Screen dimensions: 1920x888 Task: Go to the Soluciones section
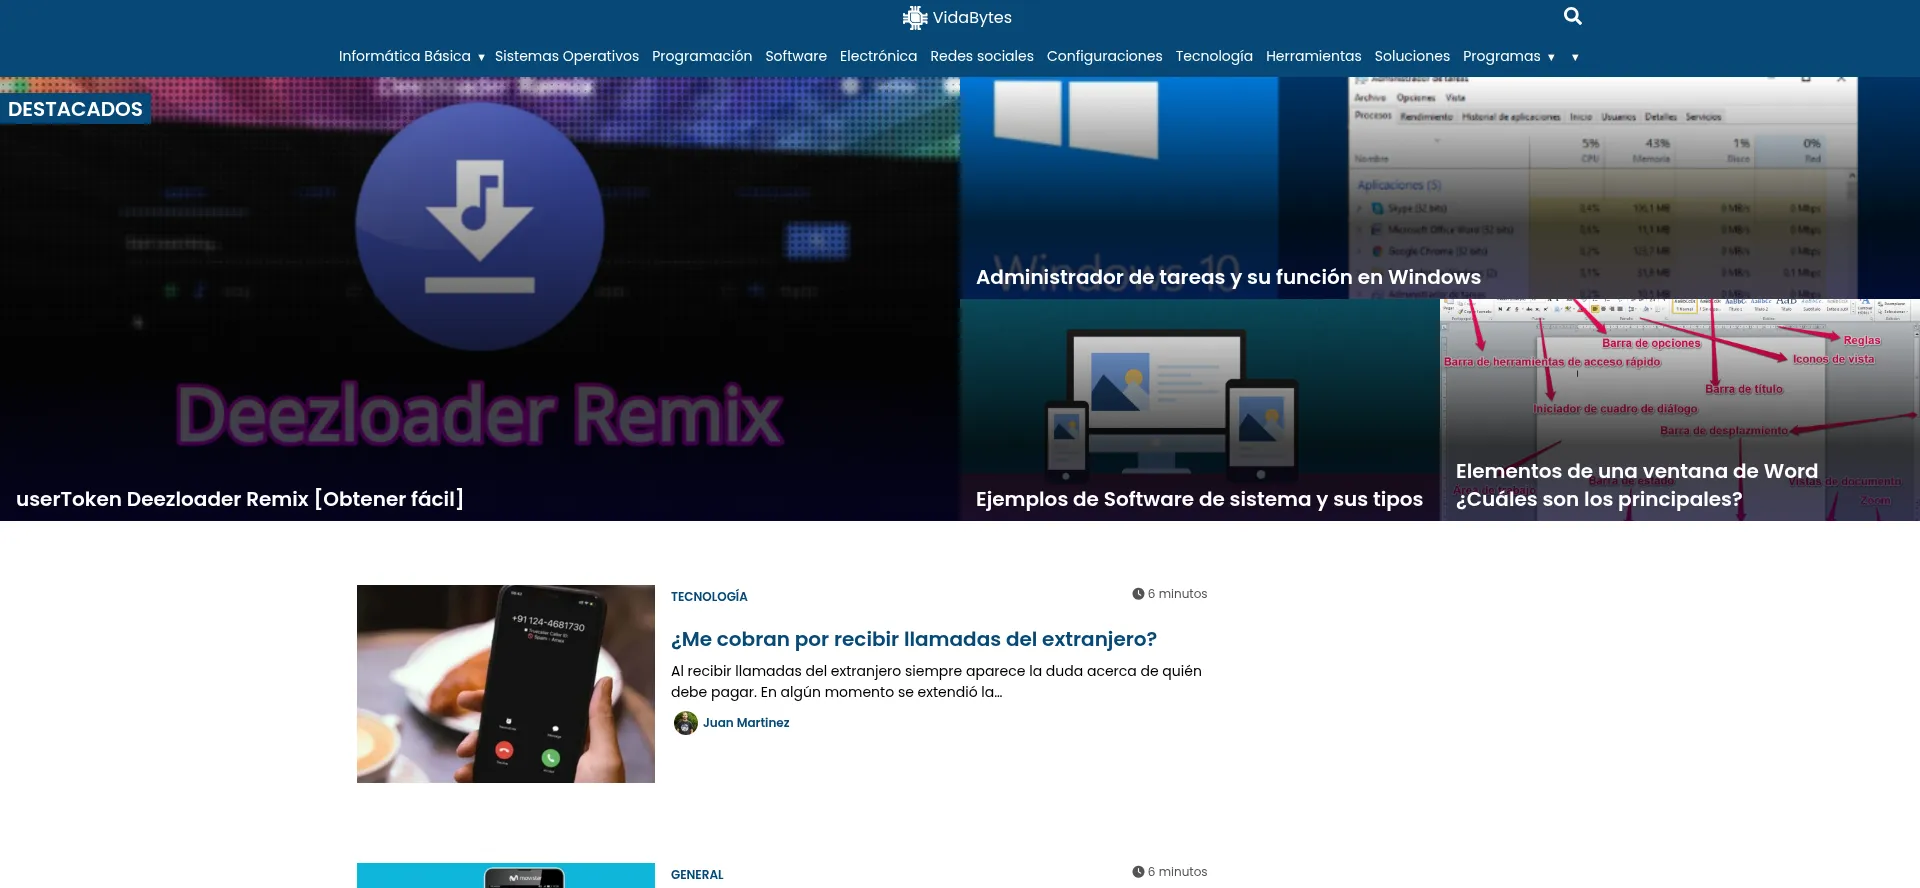[1412, 56]
